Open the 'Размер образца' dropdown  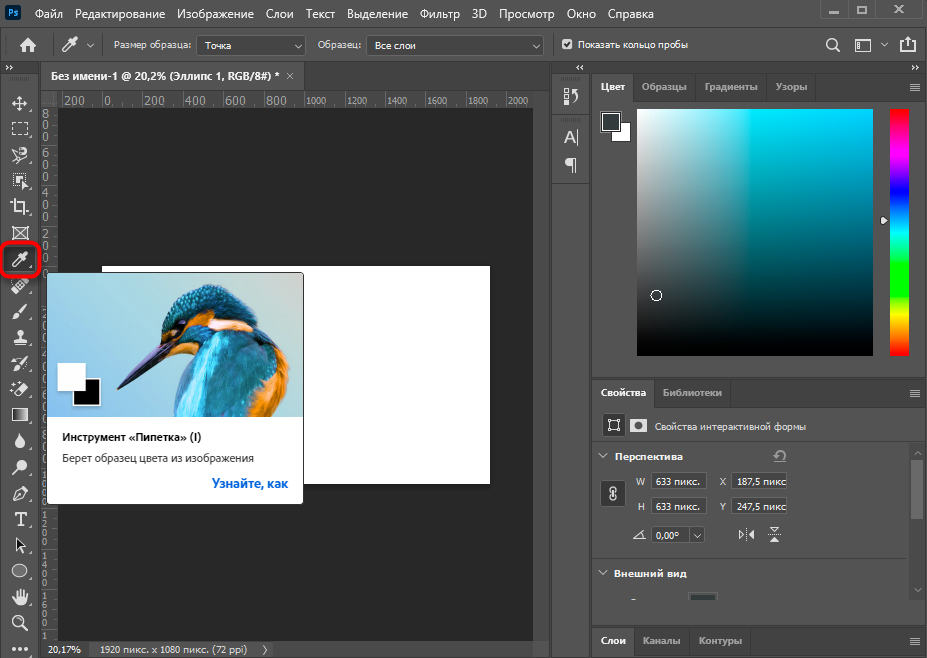[x=251, y=45]
